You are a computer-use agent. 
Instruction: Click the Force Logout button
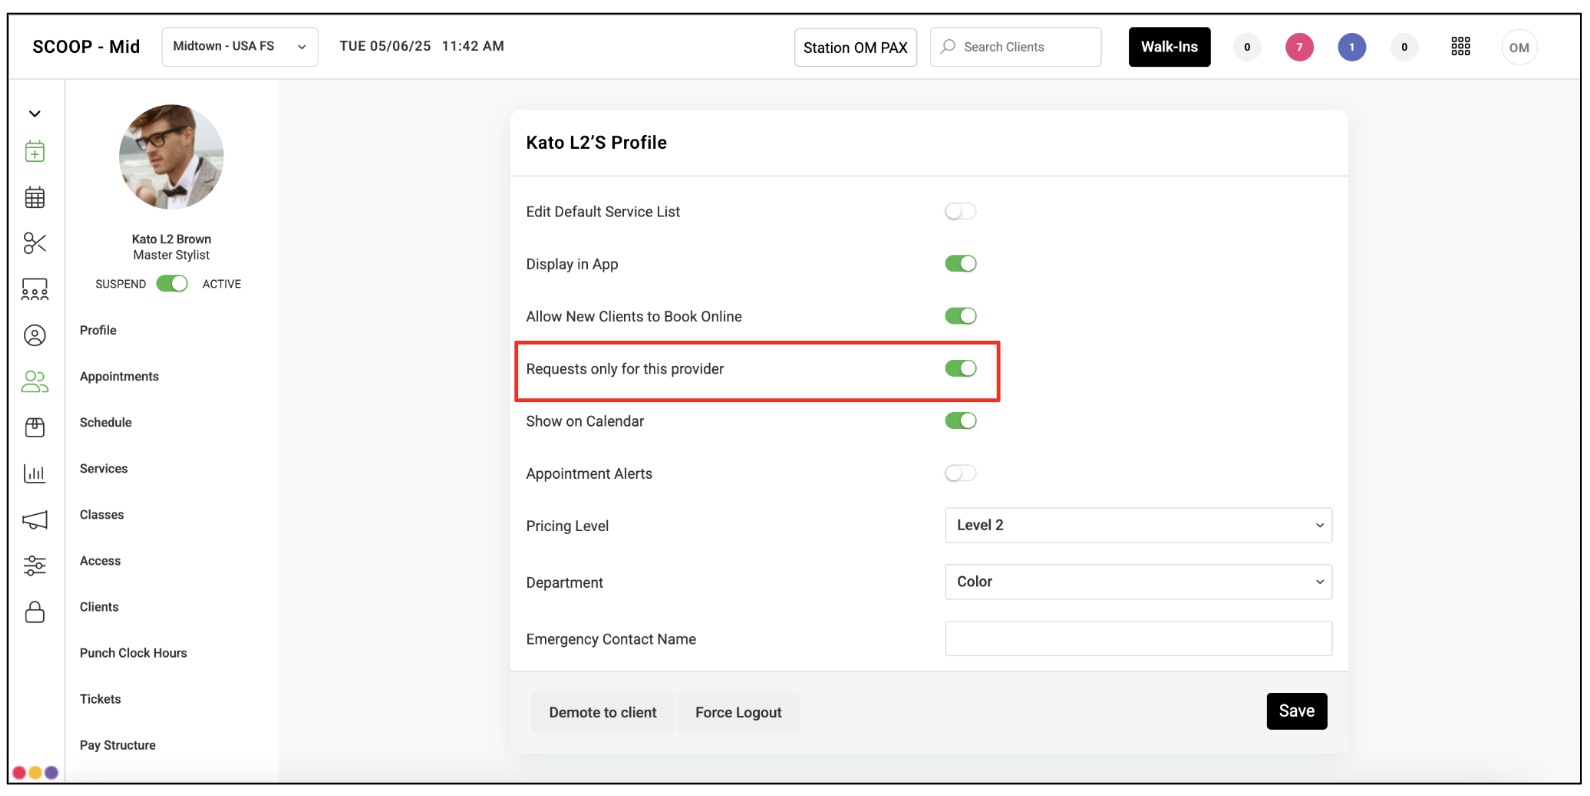pyautogui.click(x=738, y=713)
